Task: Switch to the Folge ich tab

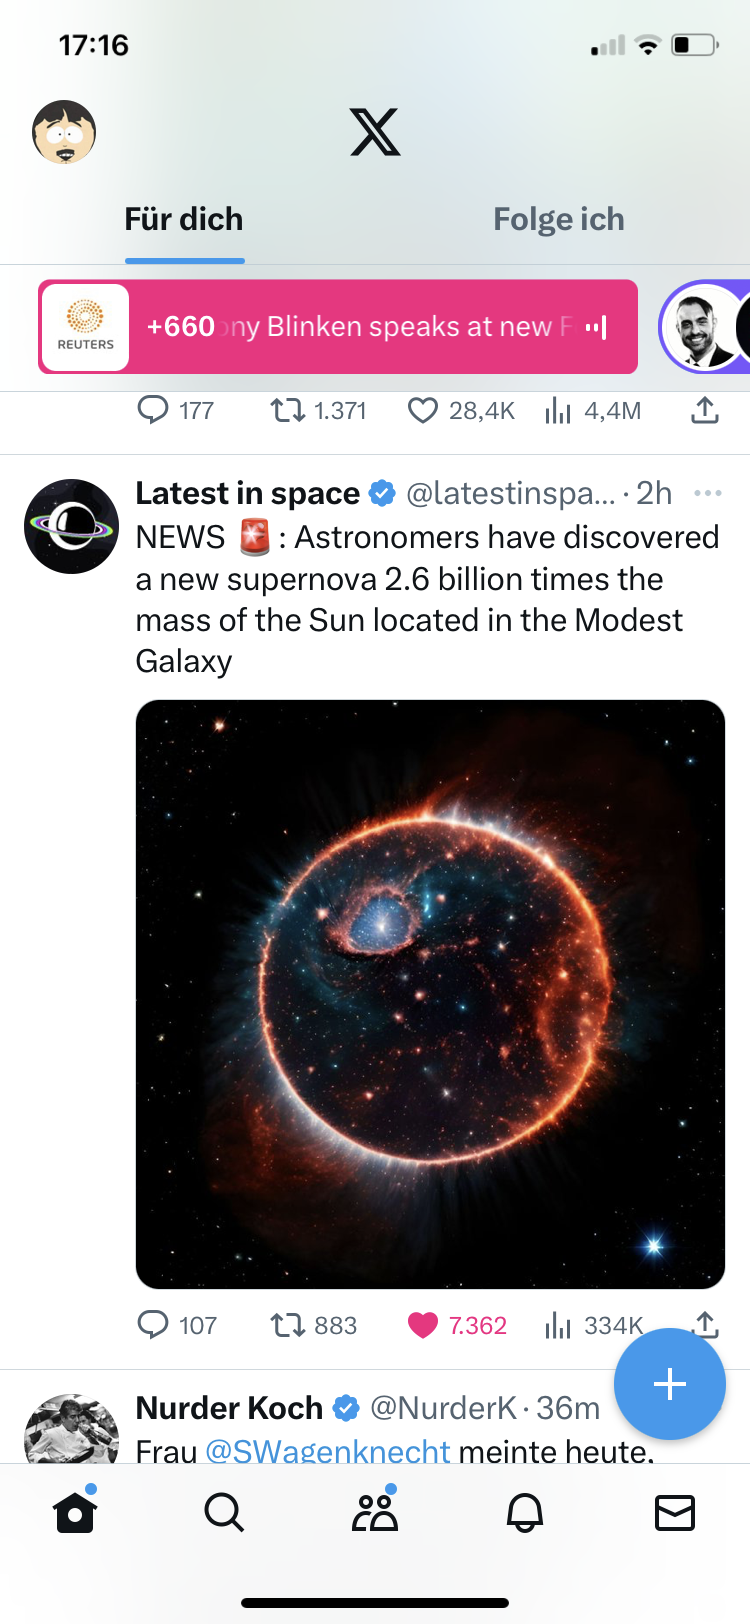Action: pyautogui.click(x=558, y=220)
